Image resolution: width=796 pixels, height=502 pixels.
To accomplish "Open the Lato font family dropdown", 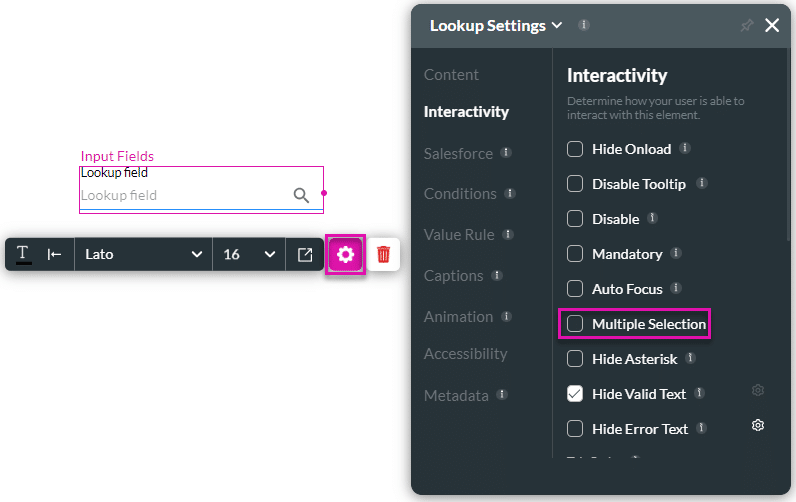I will coord(144,254).
